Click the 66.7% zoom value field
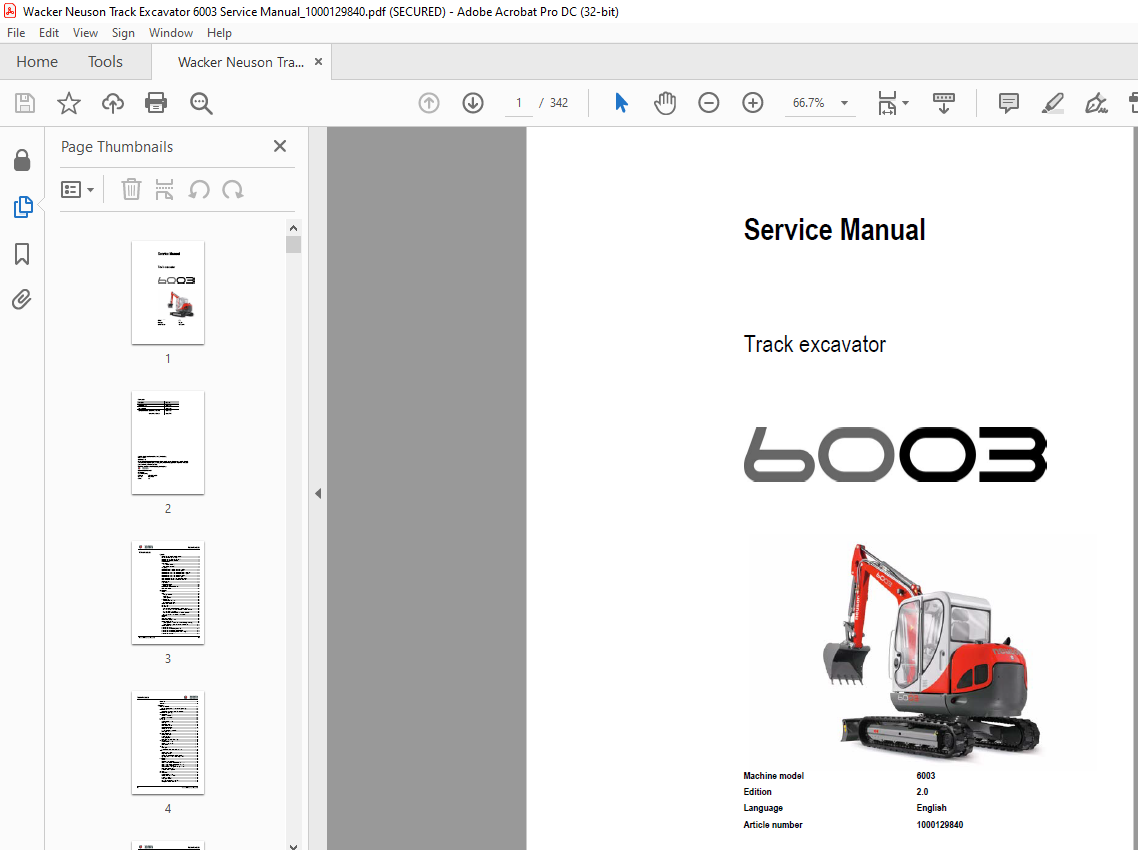 tap(809, 103)
